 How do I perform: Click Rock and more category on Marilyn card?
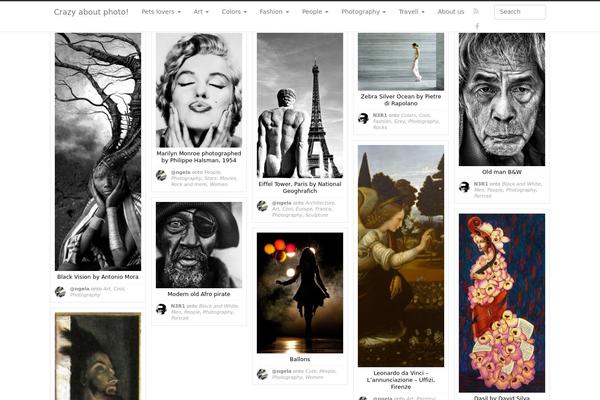pyautogui.click(x=189, y=184)
